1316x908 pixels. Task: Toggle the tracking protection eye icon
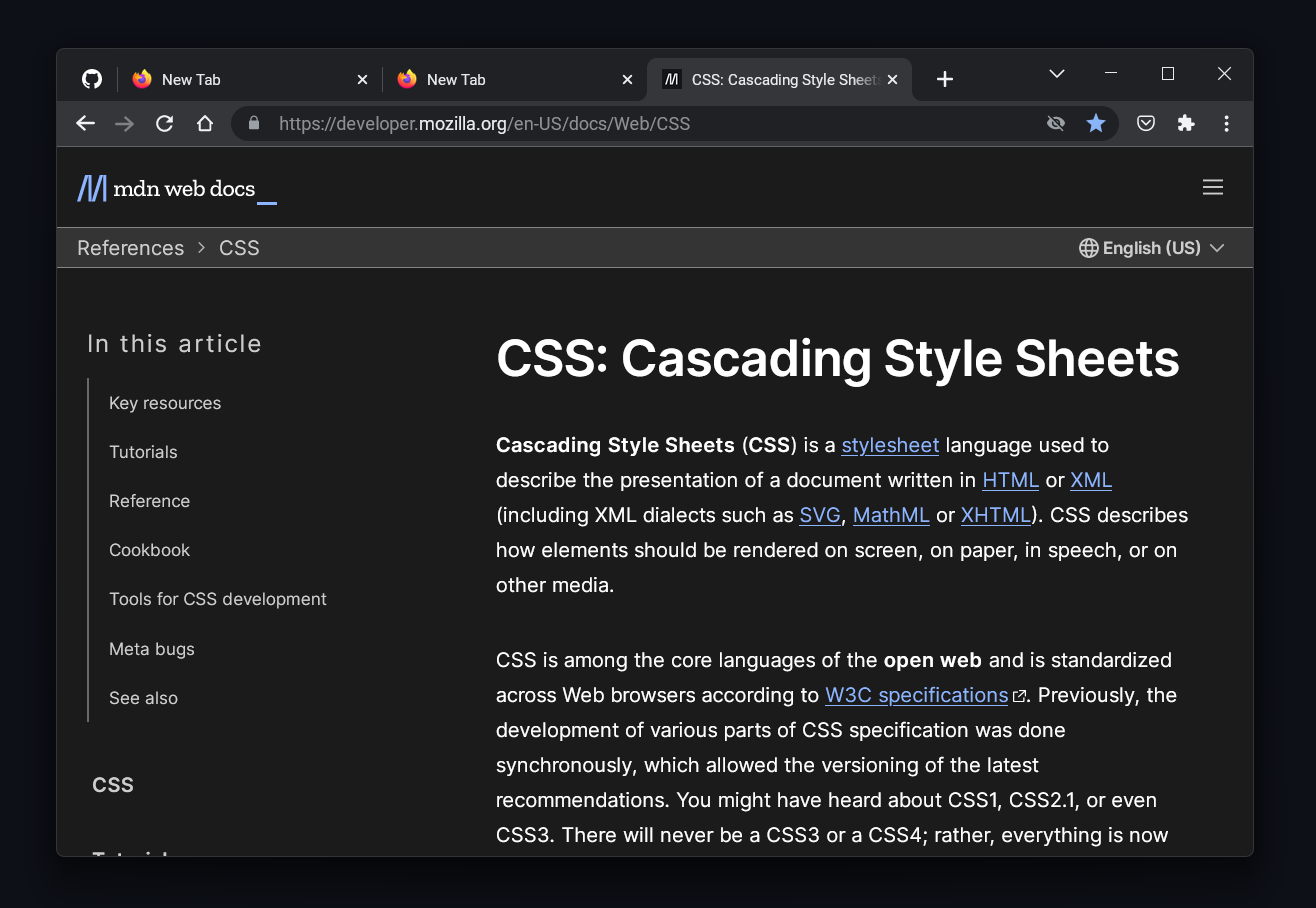pyautogui.click(x=1055, y=123)
